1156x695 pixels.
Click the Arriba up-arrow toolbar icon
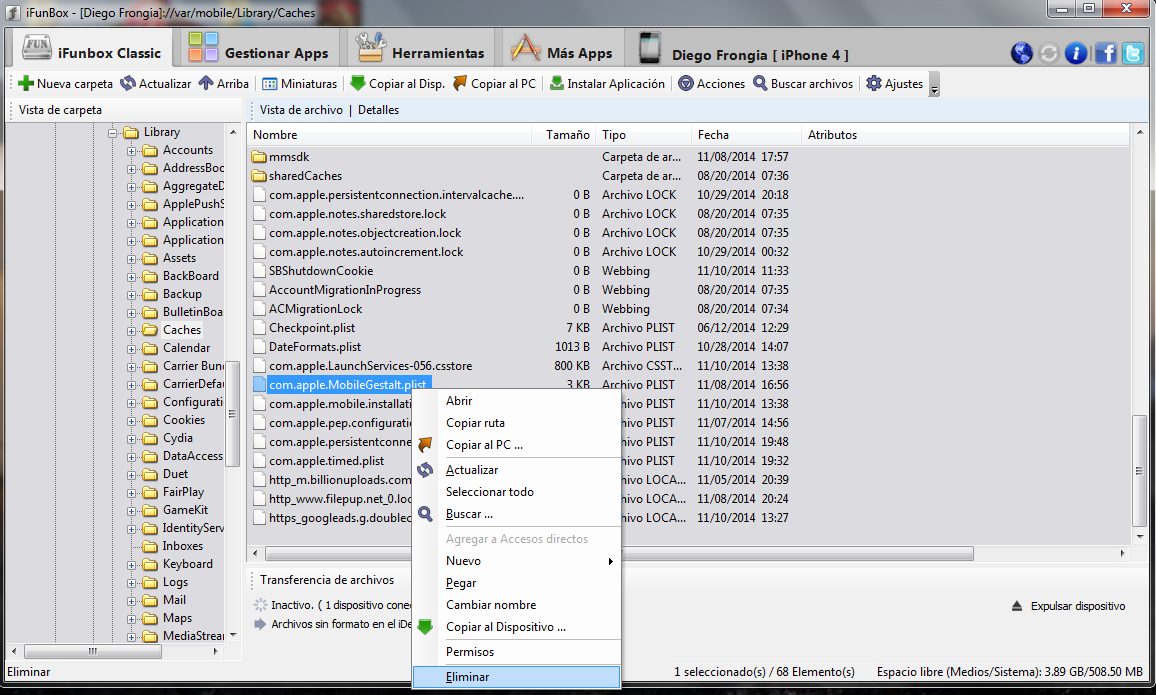point(206,84)
